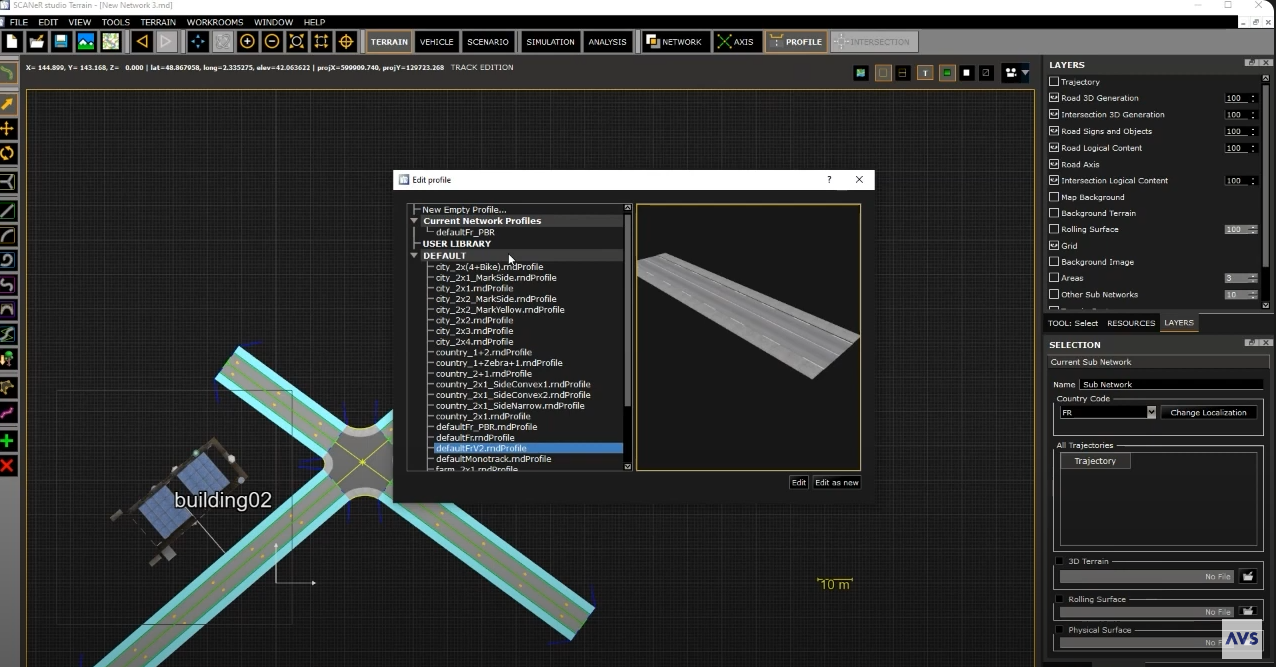Select the straight line road tool
Viewport: 1276px width, 667px height.
click(x=8, y=211)
